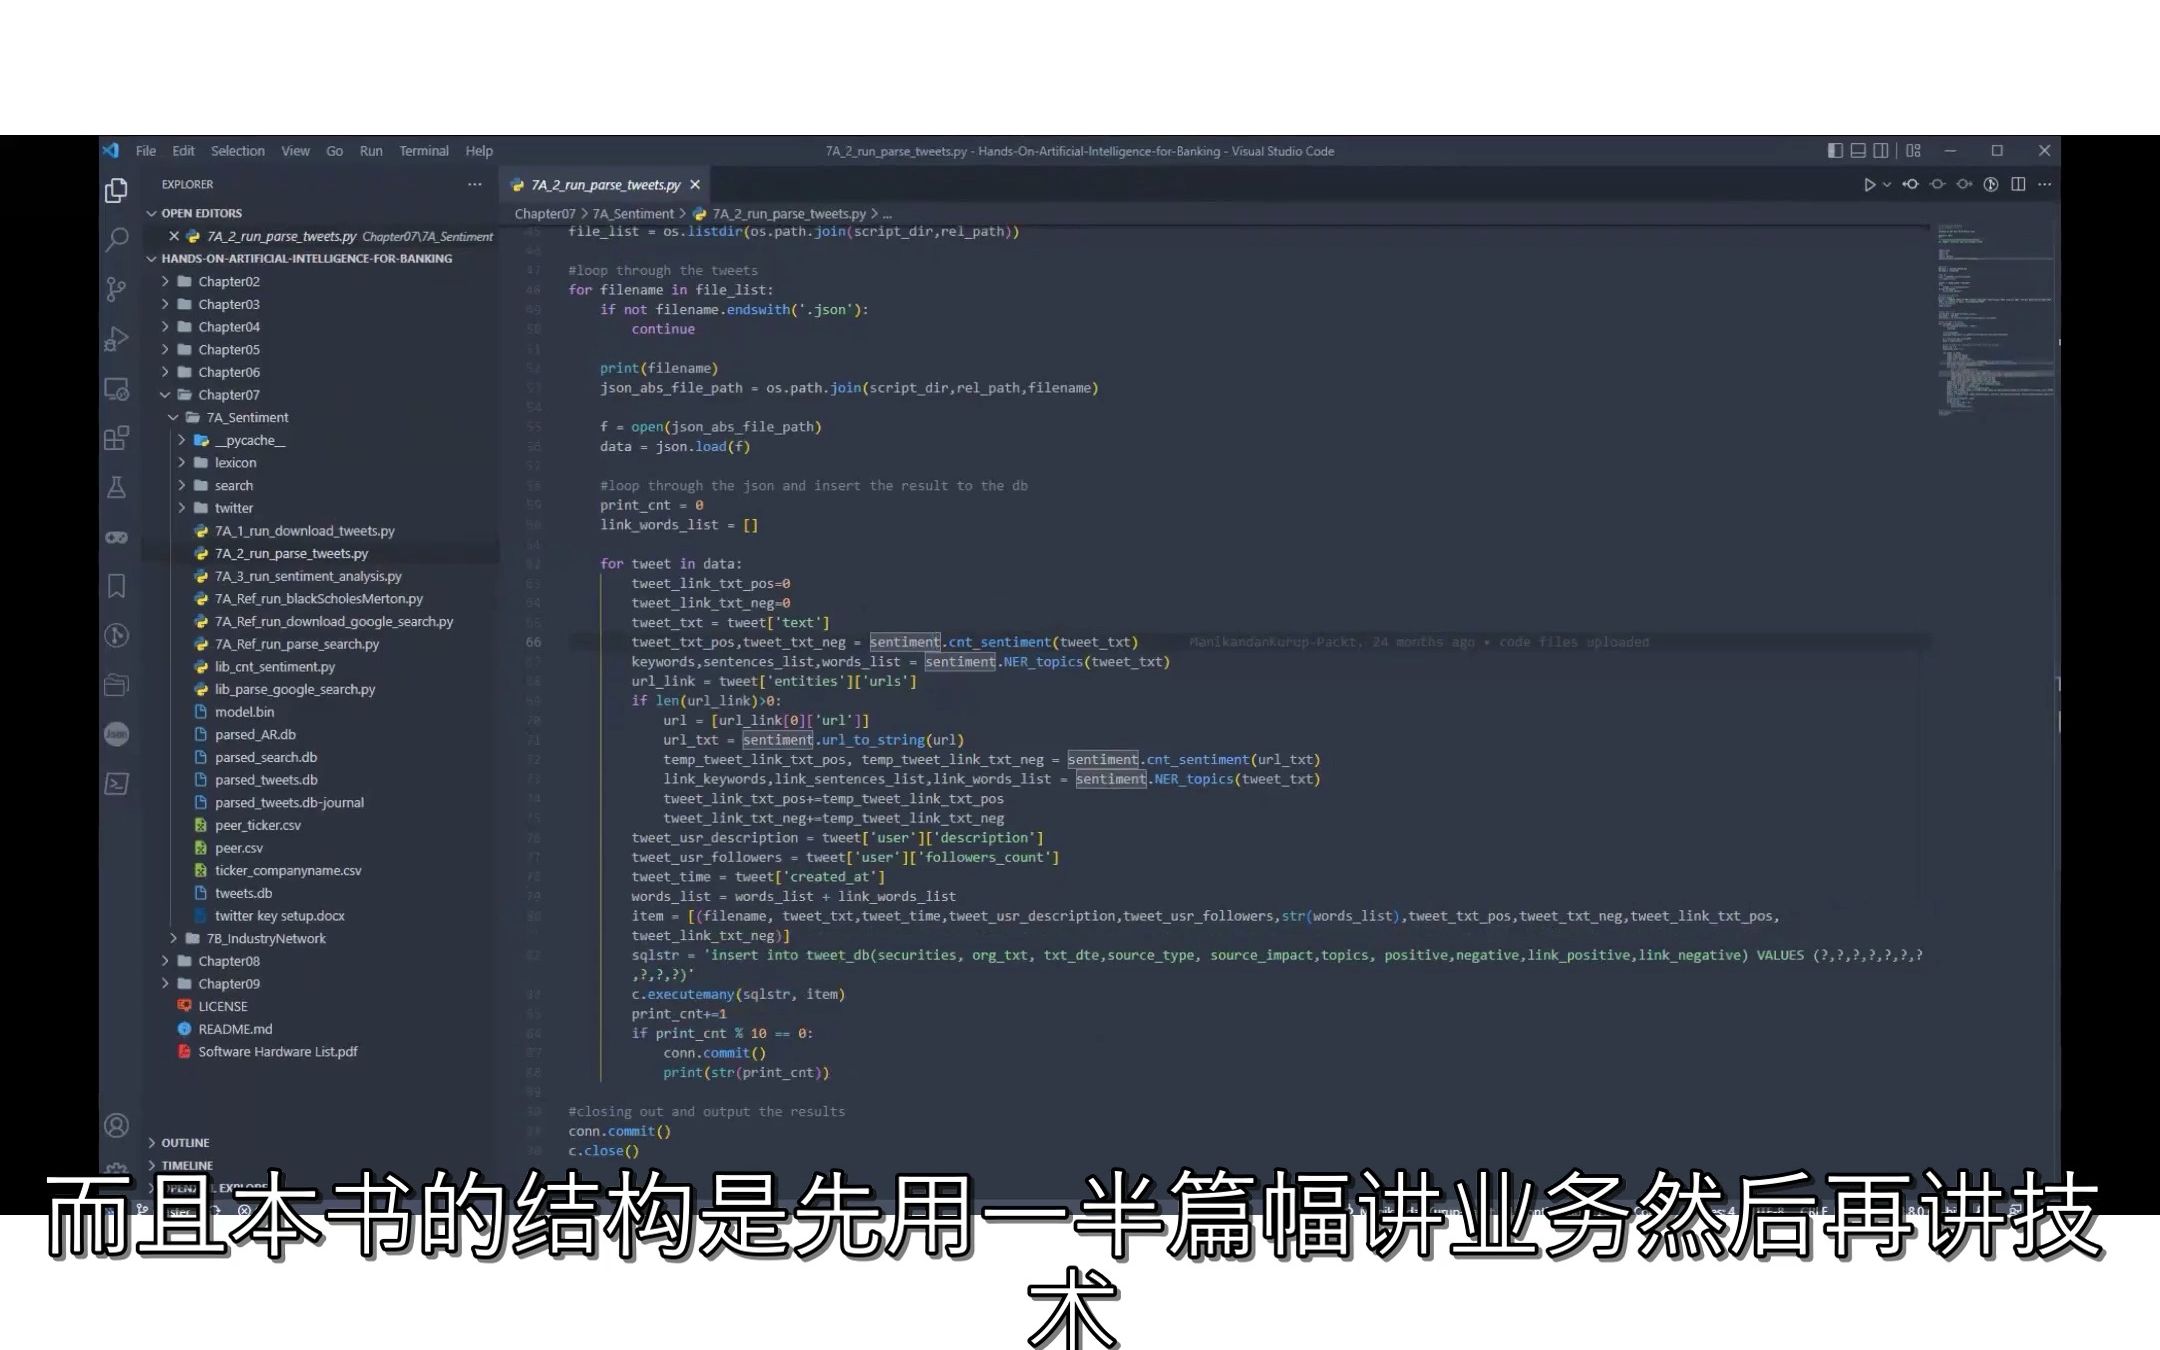Open the Search view in activity bar
The width and height of the screenshot is (2160, 1350).
[117, 239]
